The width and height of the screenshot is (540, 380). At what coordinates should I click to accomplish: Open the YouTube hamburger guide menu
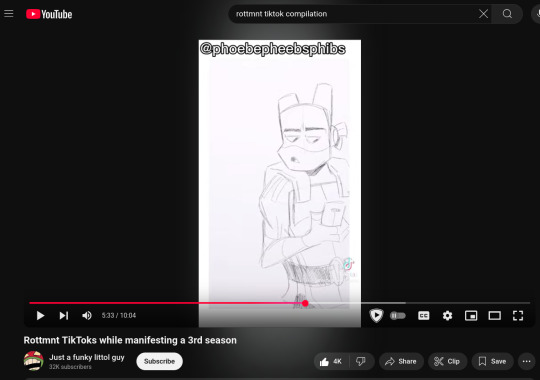(9, 14)
